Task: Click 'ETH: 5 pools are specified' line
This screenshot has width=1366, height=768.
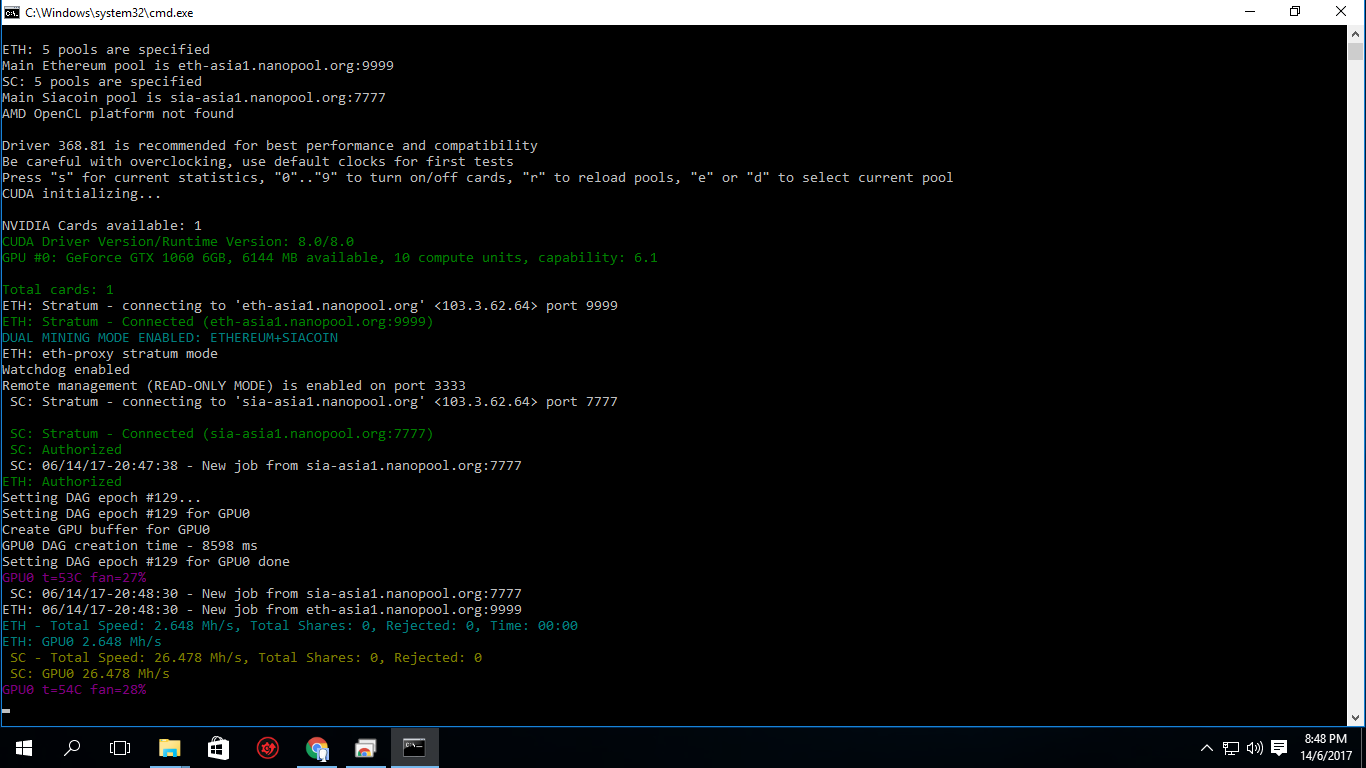Action: tap(106, 50)
